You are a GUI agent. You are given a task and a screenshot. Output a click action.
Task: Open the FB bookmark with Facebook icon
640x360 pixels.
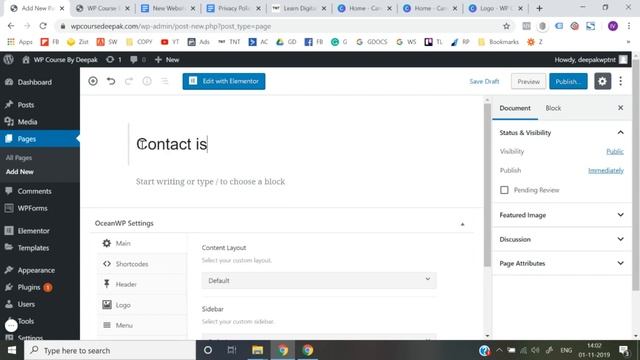[x=314, y=42]
